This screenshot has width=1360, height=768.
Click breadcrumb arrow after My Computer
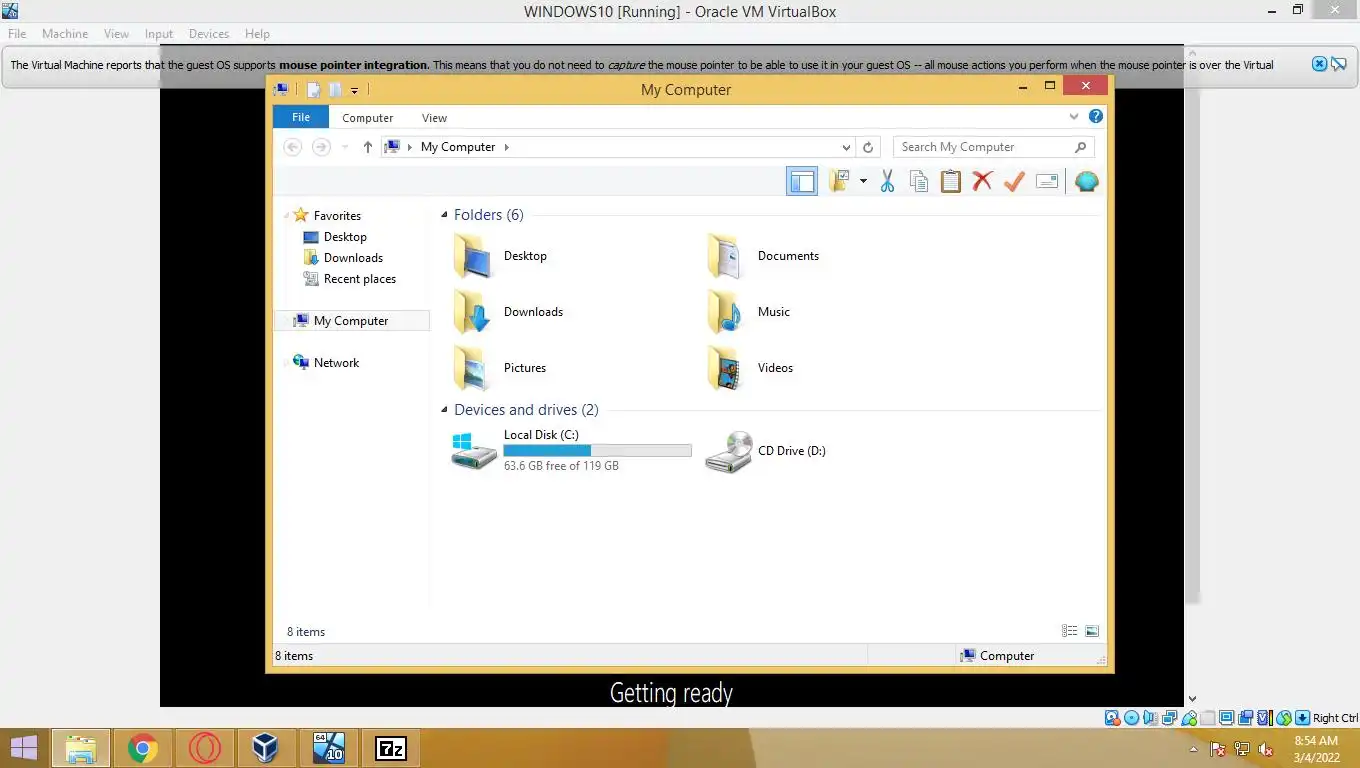[506, 147]
